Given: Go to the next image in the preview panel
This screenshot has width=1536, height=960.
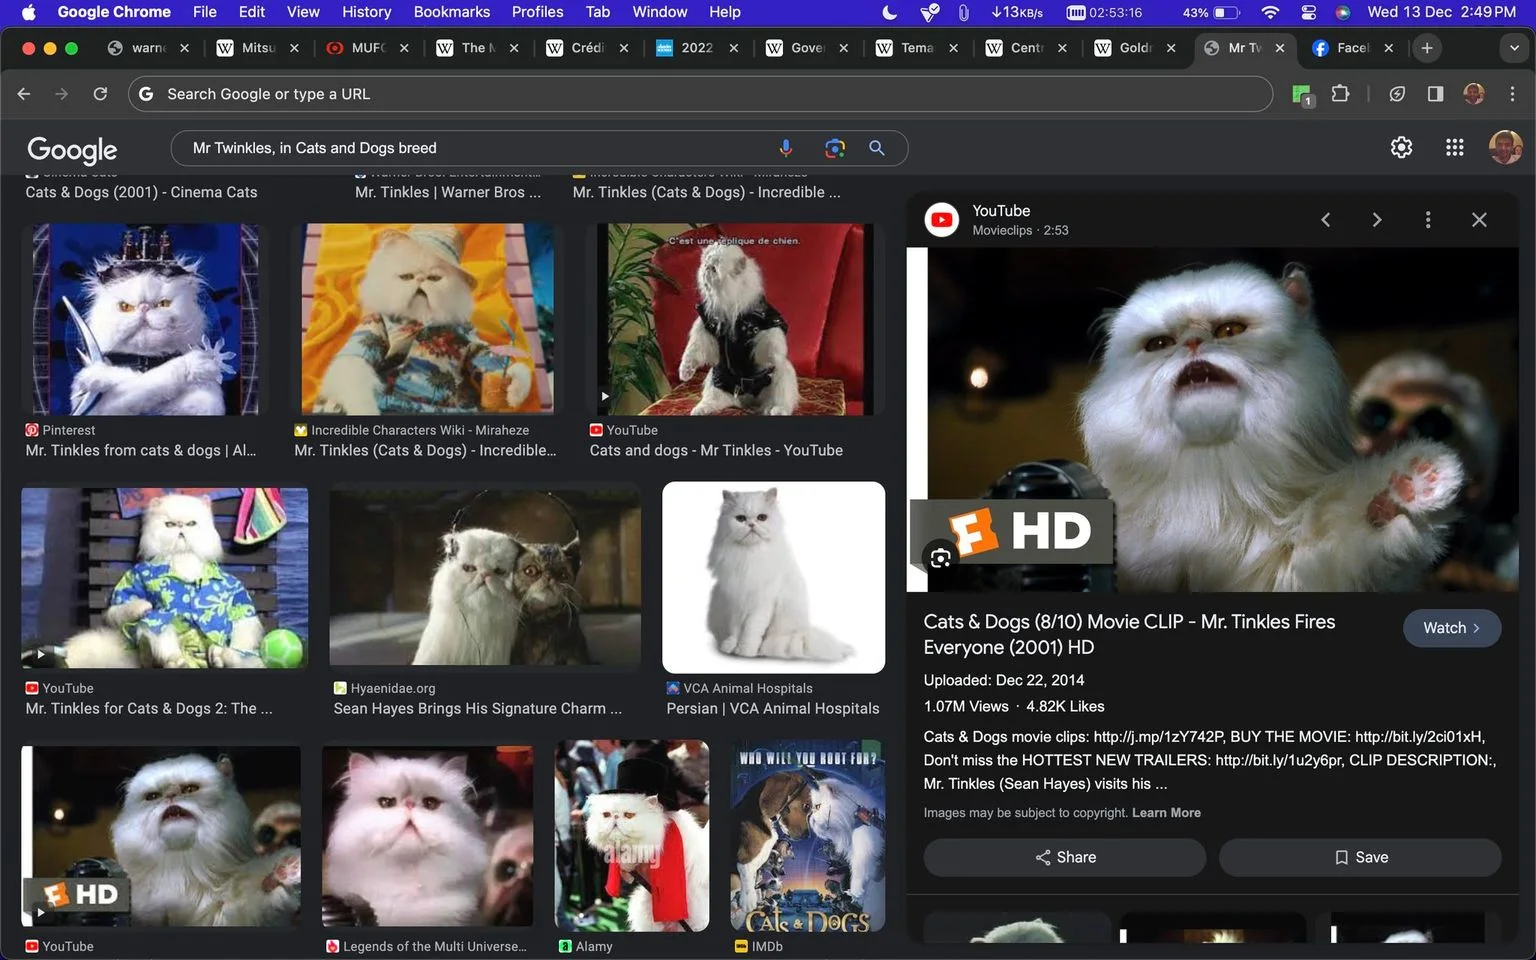Looking at the screenshot, I should click(x=1377, y=220).
